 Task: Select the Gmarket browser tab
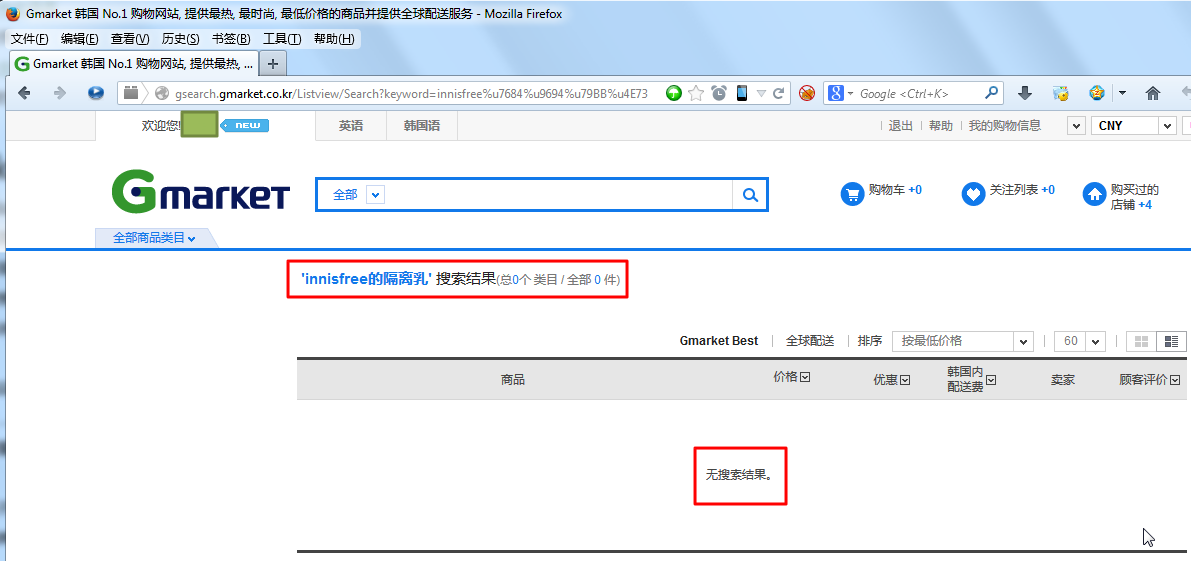click(134, 64)
